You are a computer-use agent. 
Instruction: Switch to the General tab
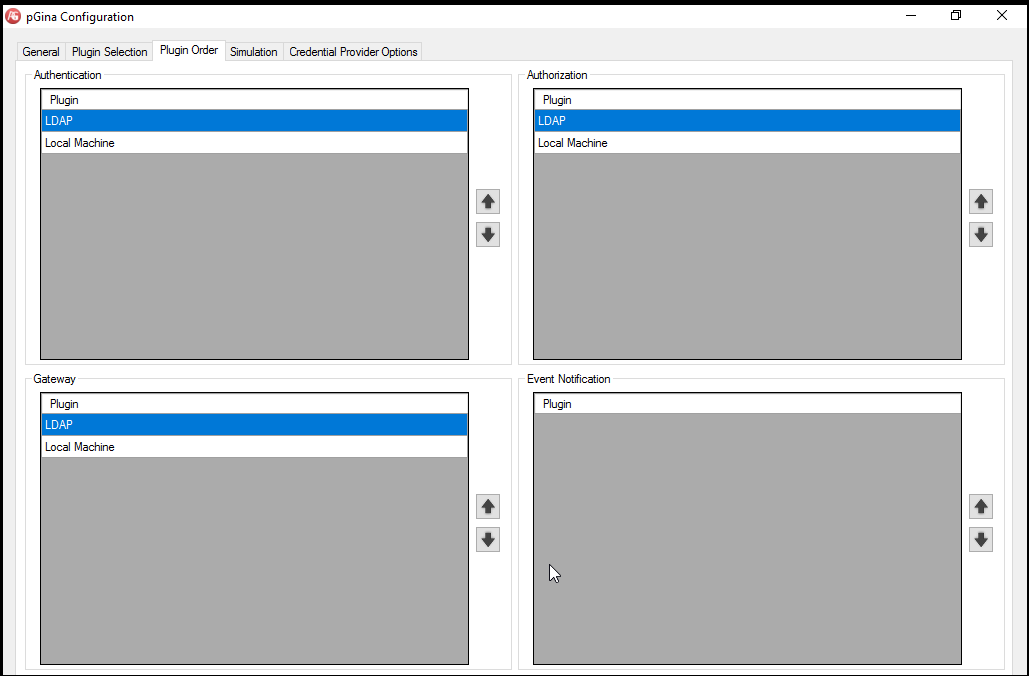(41, 52)
